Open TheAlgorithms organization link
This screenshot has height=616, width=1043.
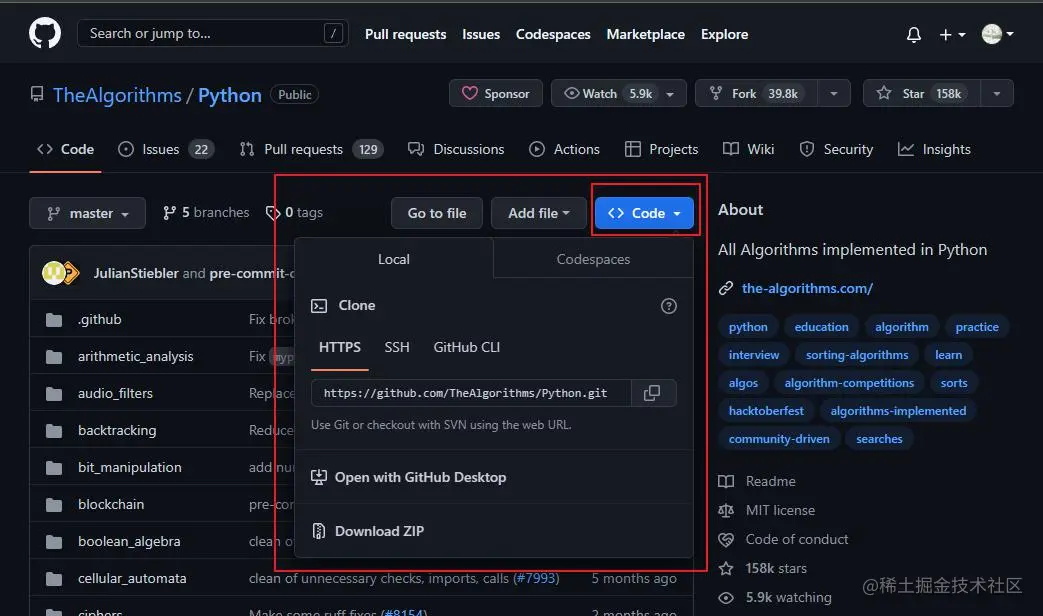pyautogui.click(x=117, y=95)
